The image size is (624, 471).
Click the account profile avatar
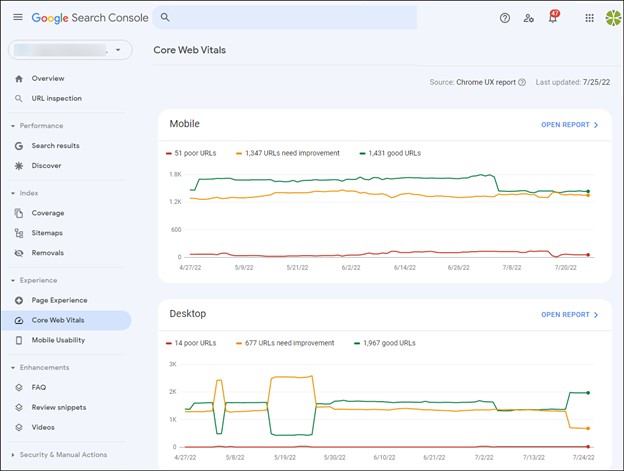pos(614,18)
